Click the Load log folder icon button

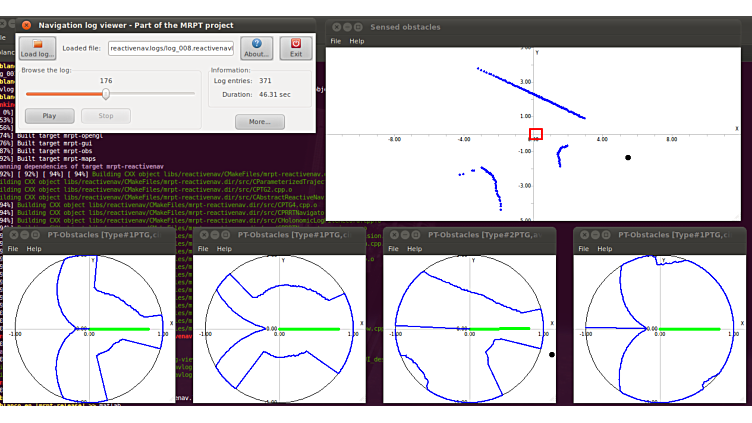38,48
